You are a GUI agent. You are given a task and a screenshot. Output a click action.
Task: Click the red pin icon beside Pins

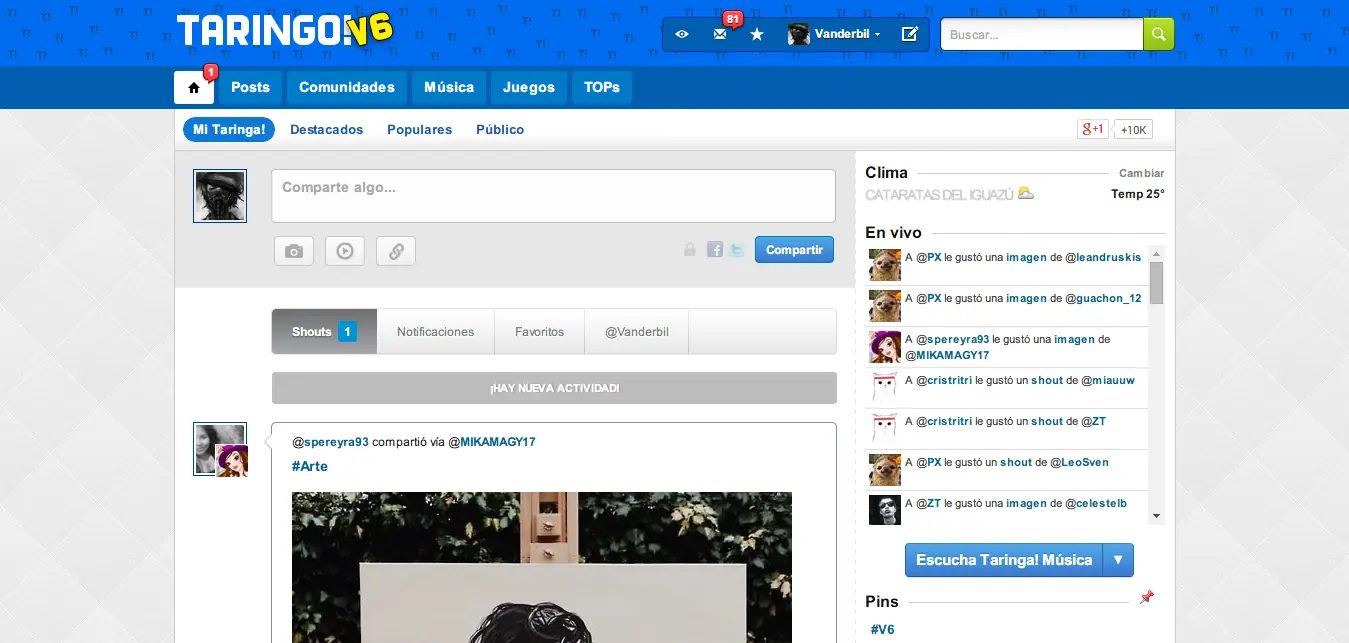1146,598
